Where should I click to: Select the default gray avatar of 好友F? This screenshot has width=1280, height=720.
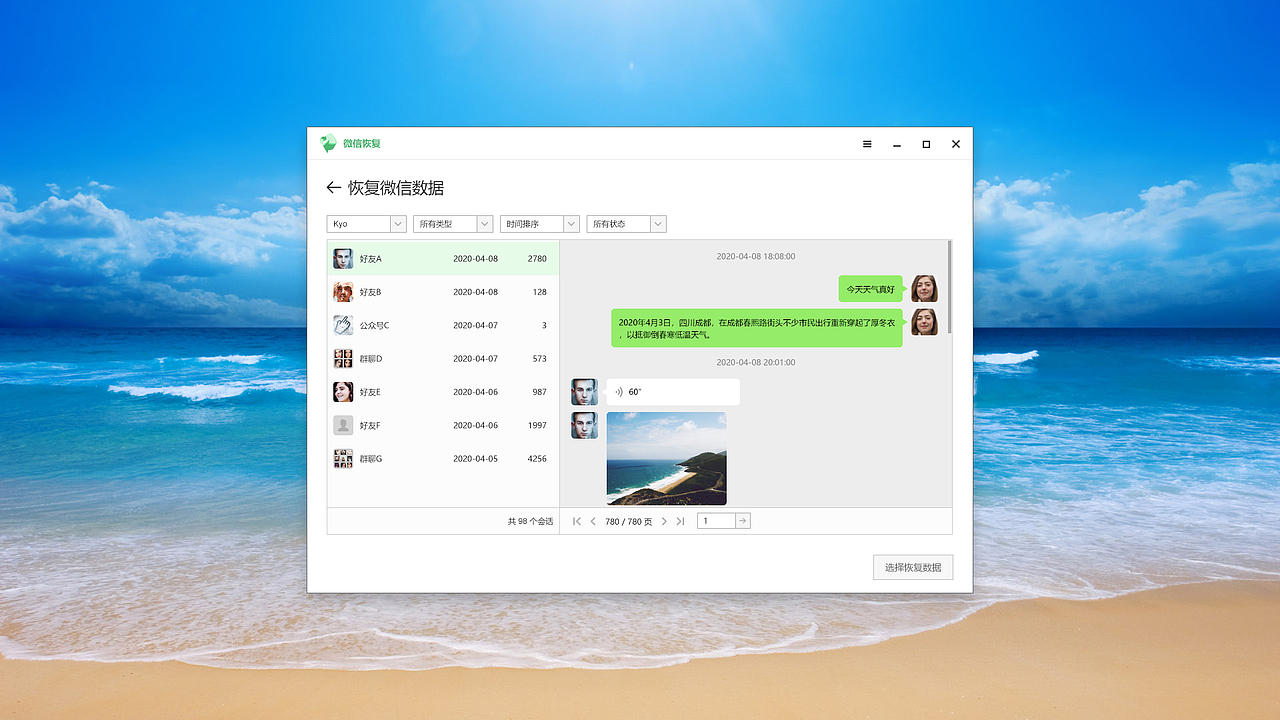point(343,425)
